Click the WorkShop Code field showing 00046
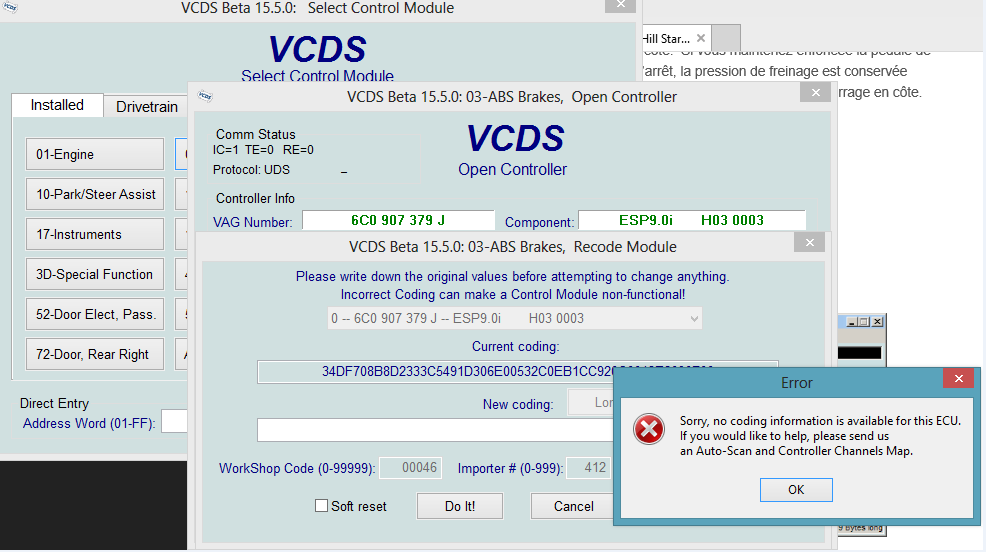 point(411,468)
